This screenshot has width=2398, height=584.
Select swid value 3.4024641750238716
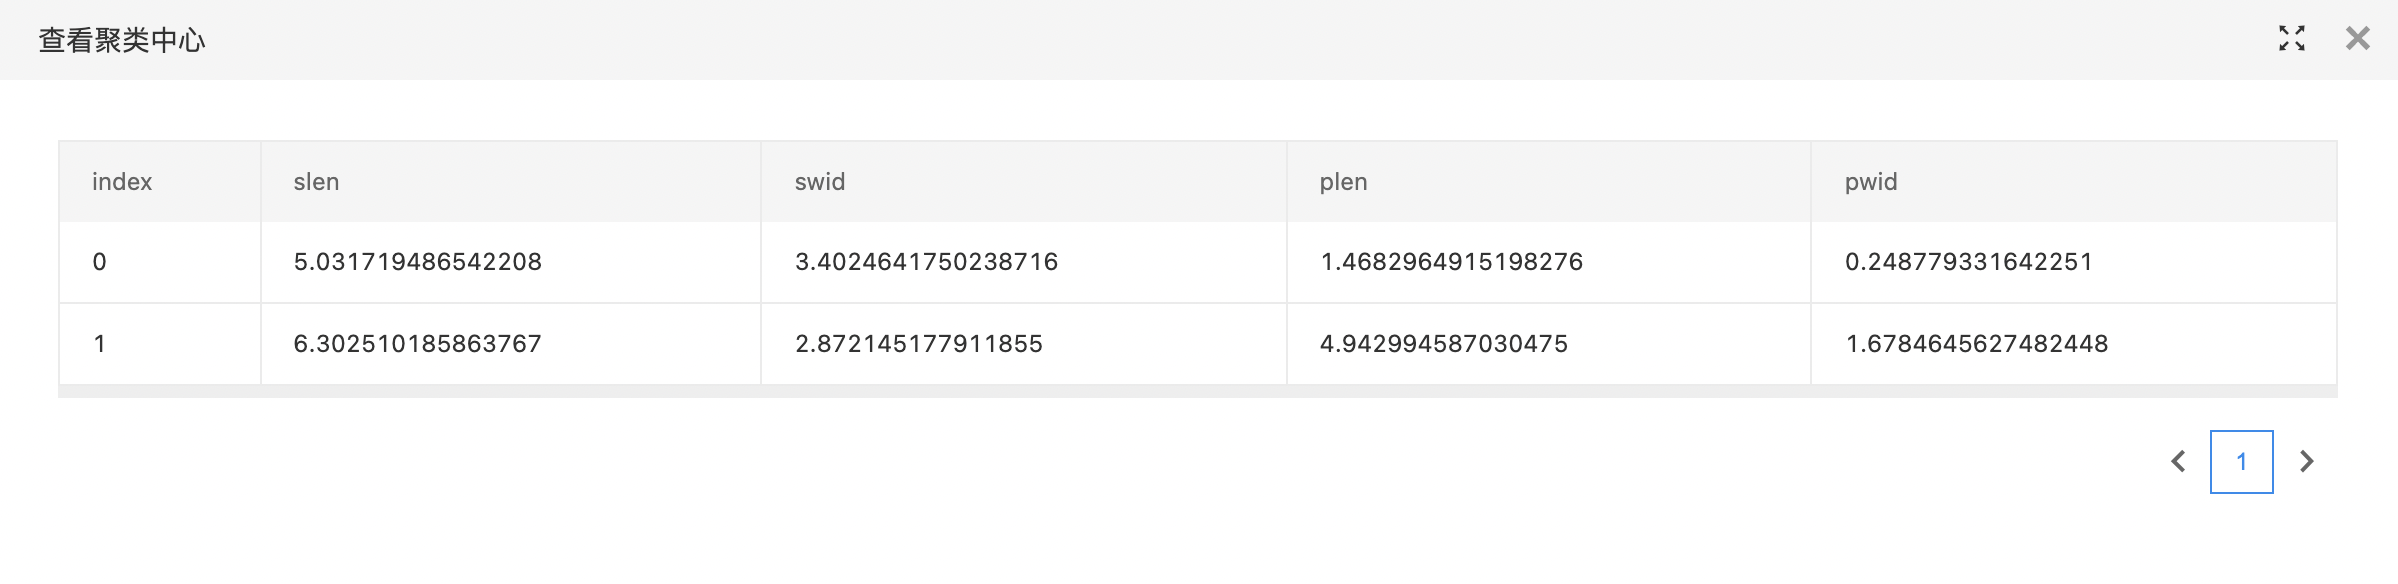point(926,262)
